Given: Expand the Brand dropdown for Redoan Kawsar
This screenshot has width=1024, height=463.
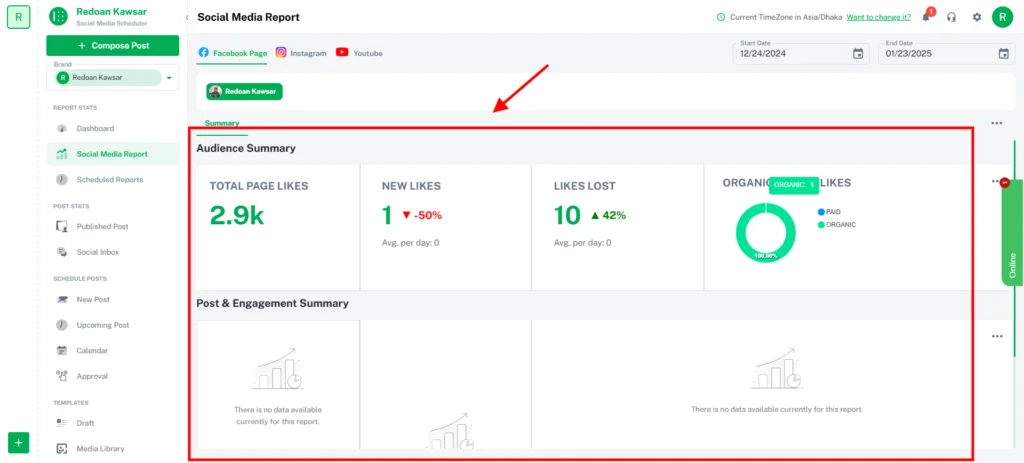Looking at the screenshot, I should [x=169, y=77].
